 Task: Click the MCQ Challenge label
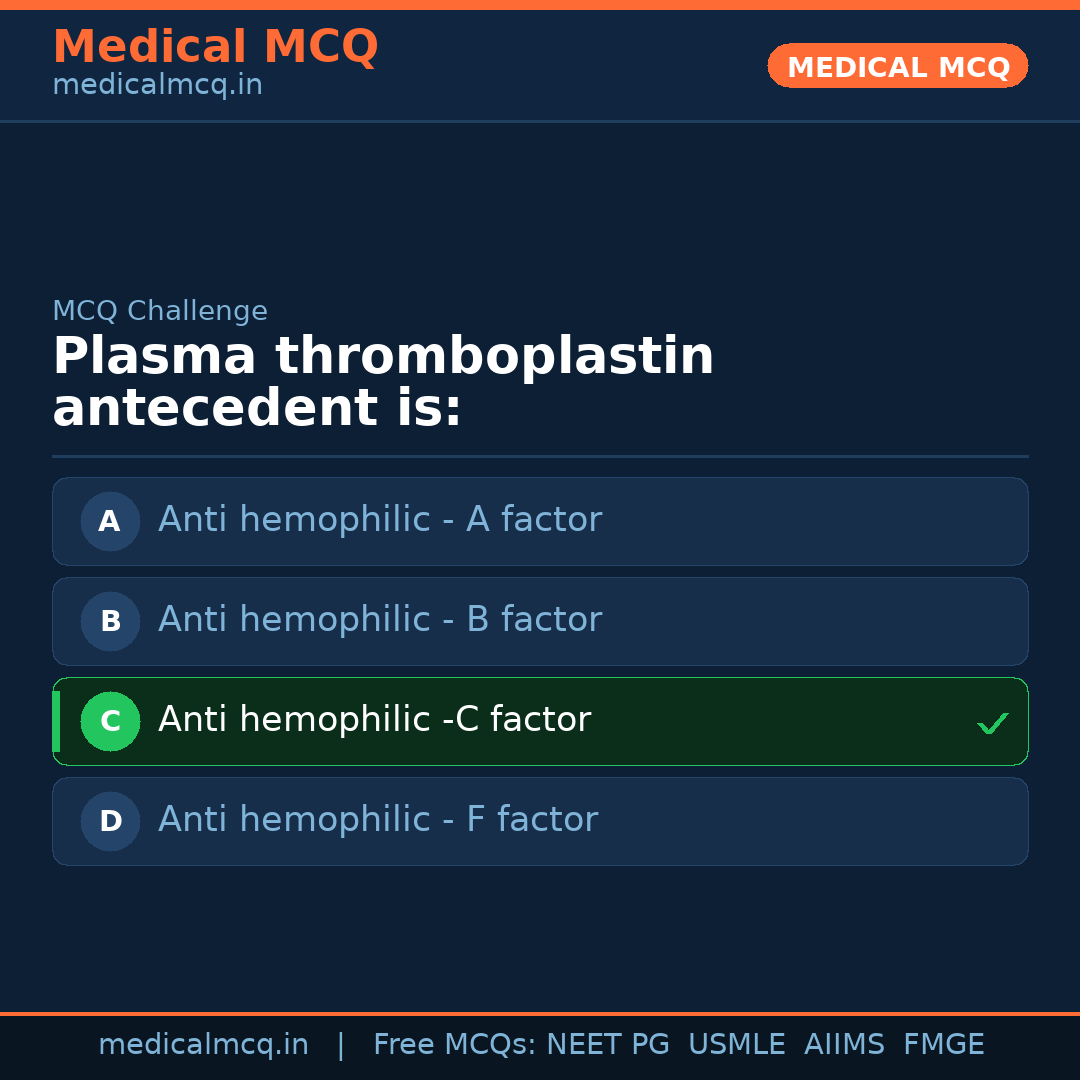coord(160,311)
